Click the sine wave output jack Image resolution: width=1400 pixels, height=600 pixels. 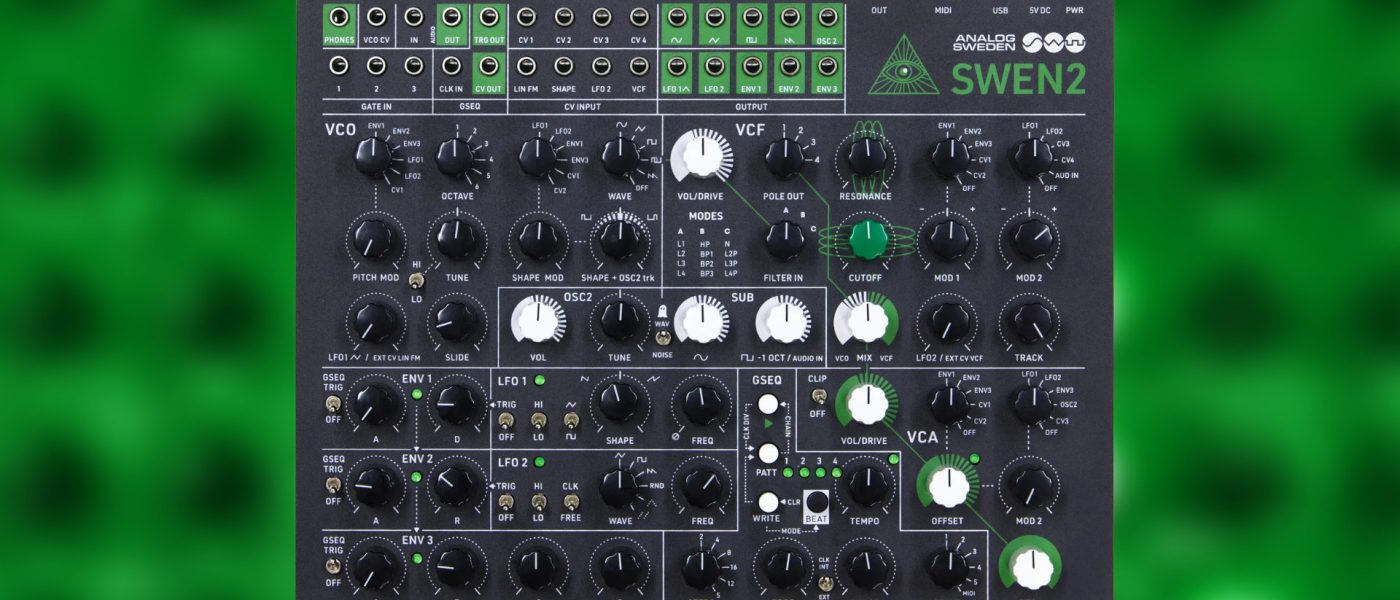click(677, 17)
